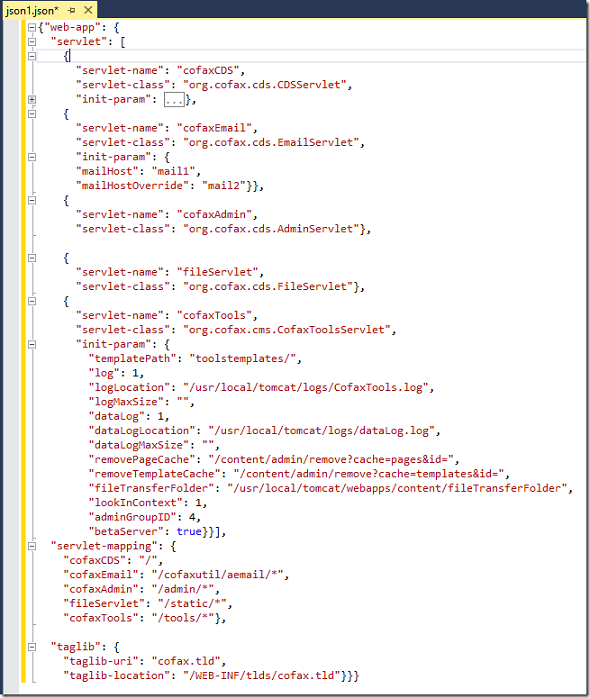Click the collapsed "..." ellipsis box
This screenshot has height=698, width=590.
point(174,99)
